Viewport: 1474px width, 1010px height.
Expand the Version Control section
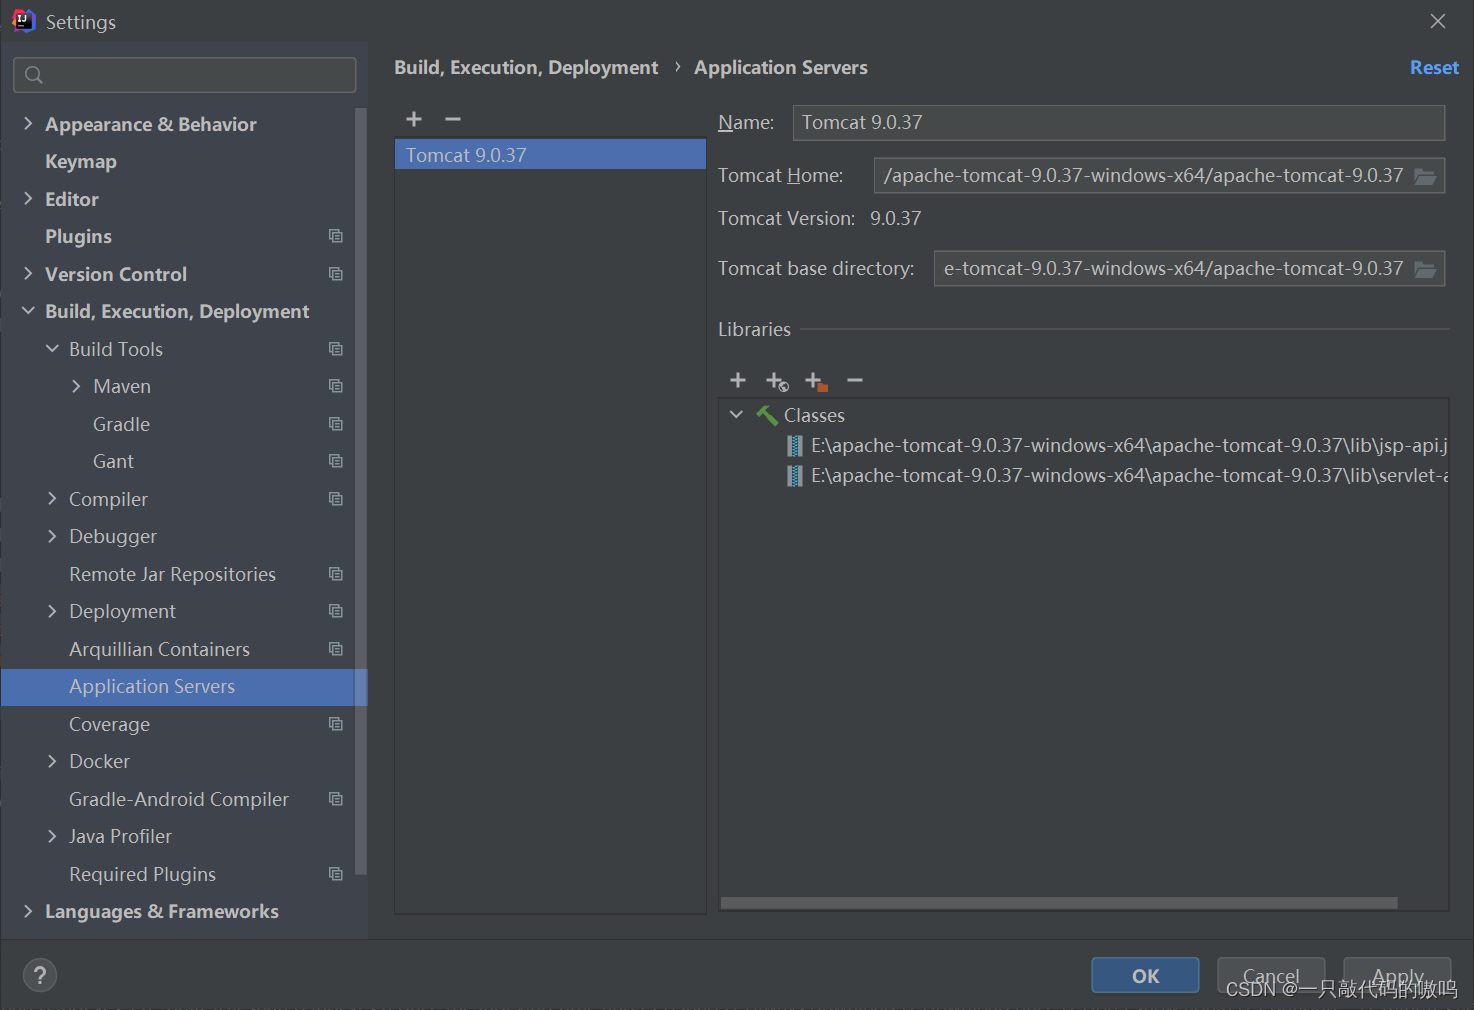click(x=28, y=274)
